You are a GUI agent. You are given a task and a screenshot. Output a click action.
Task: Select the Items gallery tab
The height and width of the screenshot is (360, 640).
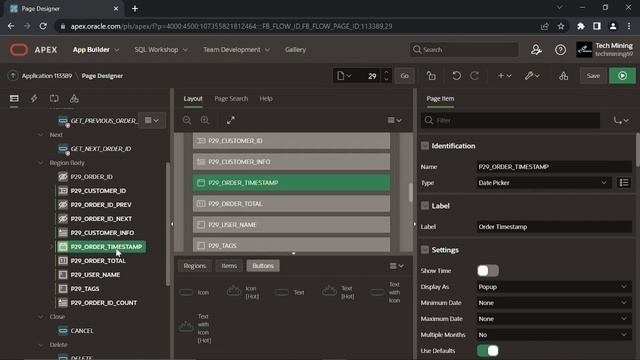[x=229, y=266]
